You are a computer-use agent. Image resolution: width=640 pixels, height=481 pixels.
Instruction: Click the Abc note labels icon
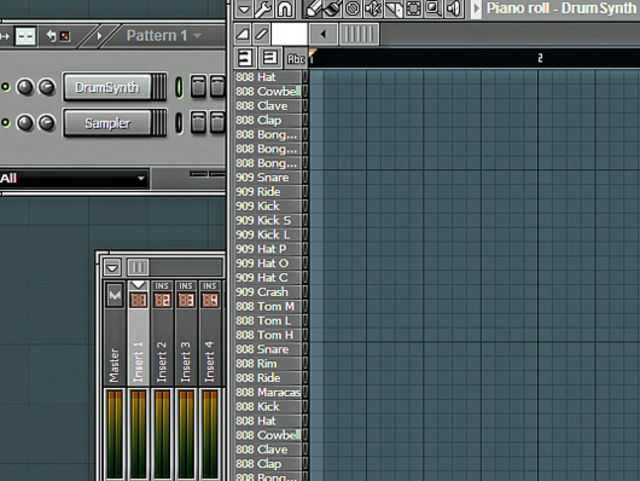(296, 59)
